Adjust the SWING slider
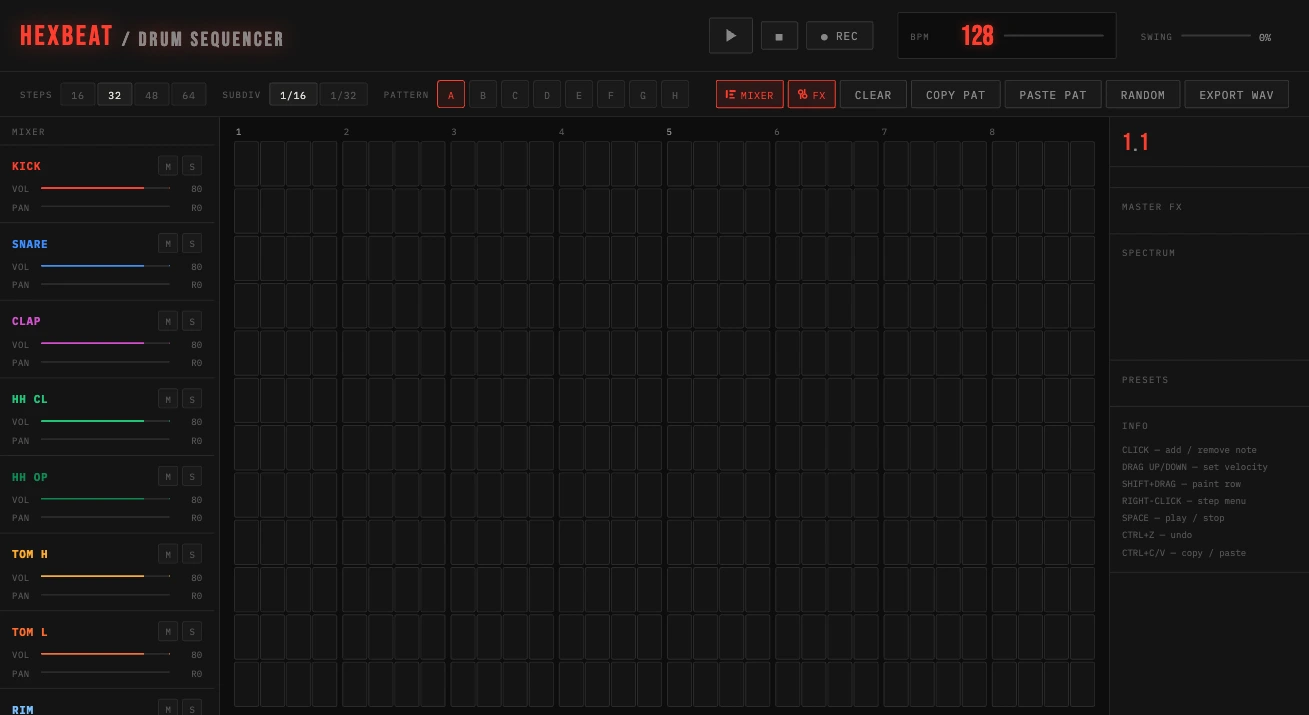 [x=1216, y=36]
